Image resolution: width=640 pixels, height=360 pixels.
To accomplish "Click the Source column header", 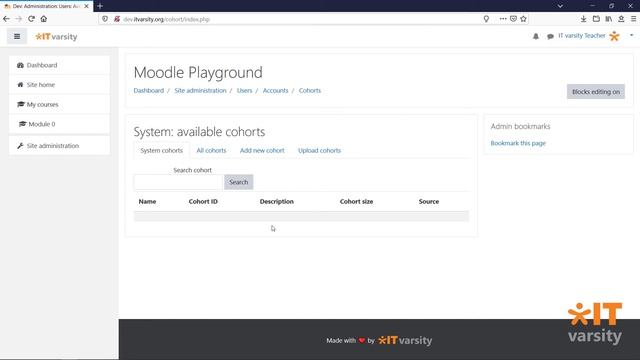I will point(429,202).
